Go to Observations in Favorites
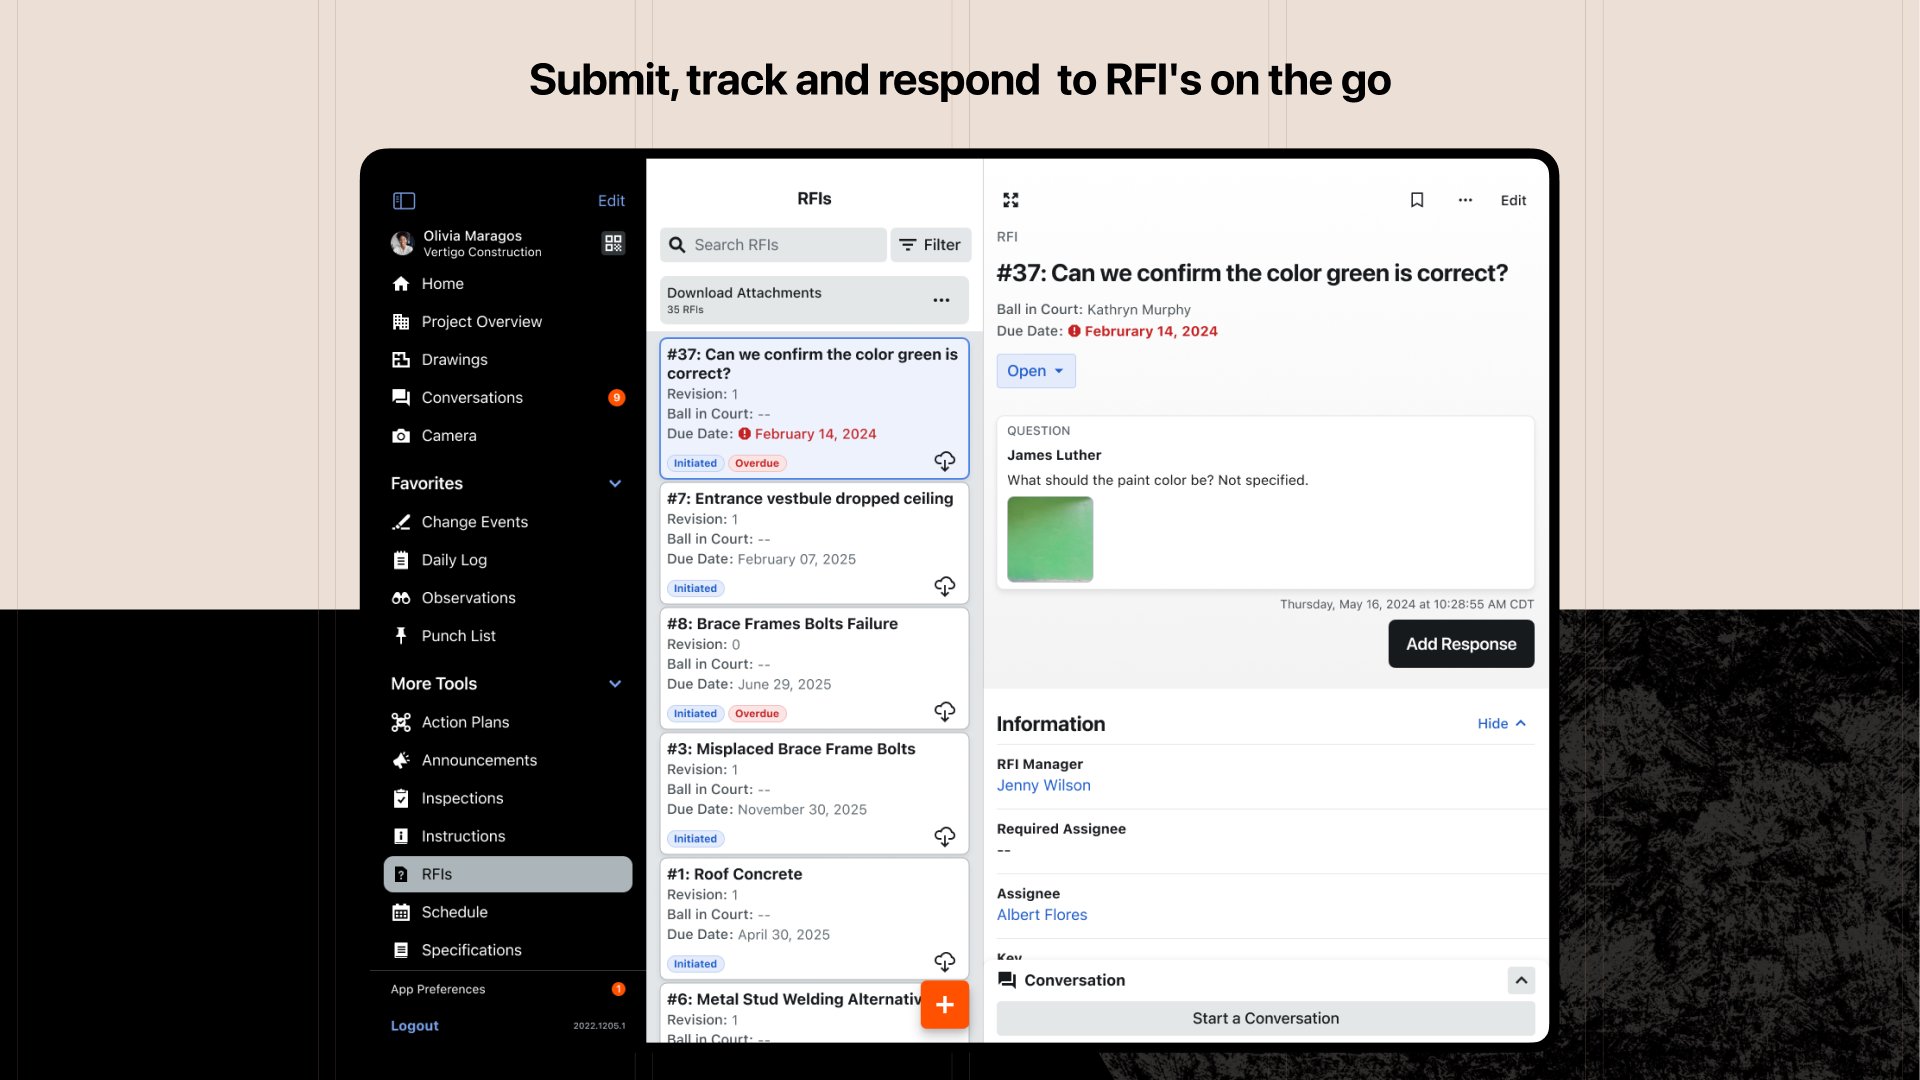Screen dimensions: 1920x1080 click(468, 598)
